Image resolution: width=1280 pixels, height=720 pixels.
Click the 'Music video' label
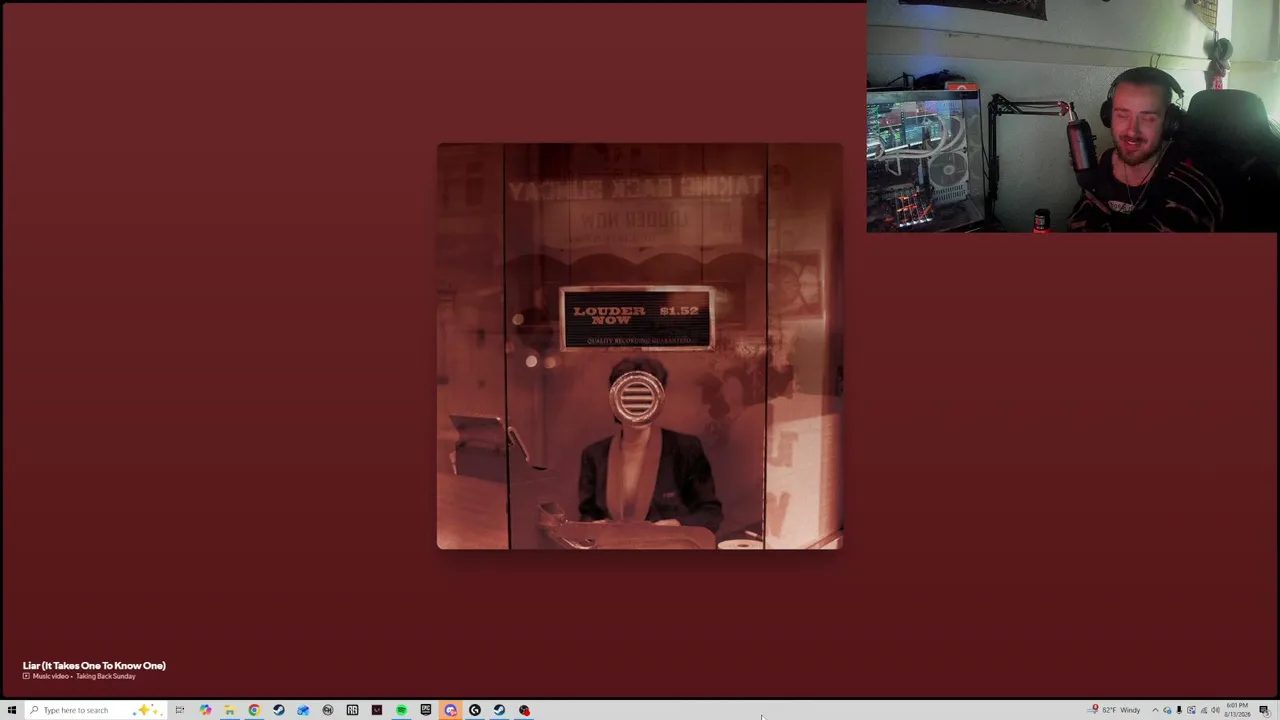pyautogui.click(x=50, y=676)
